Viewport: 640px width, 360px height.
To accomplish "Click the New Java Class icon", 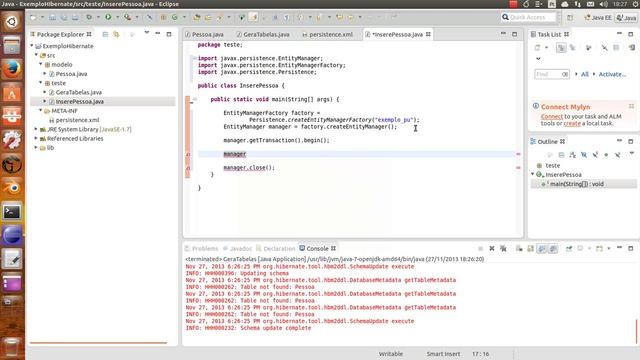I will point(175,17).
